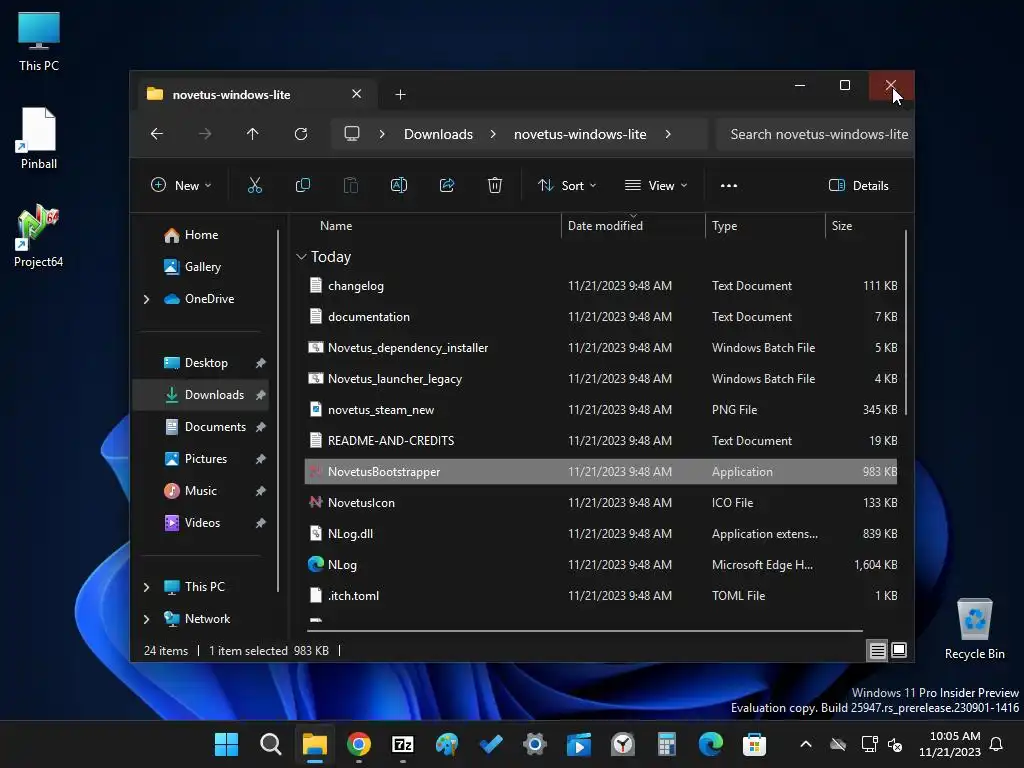Switch to large thumbnails view icon
The width and height of the screenshot is (1024, 768).
click(899, 650)
